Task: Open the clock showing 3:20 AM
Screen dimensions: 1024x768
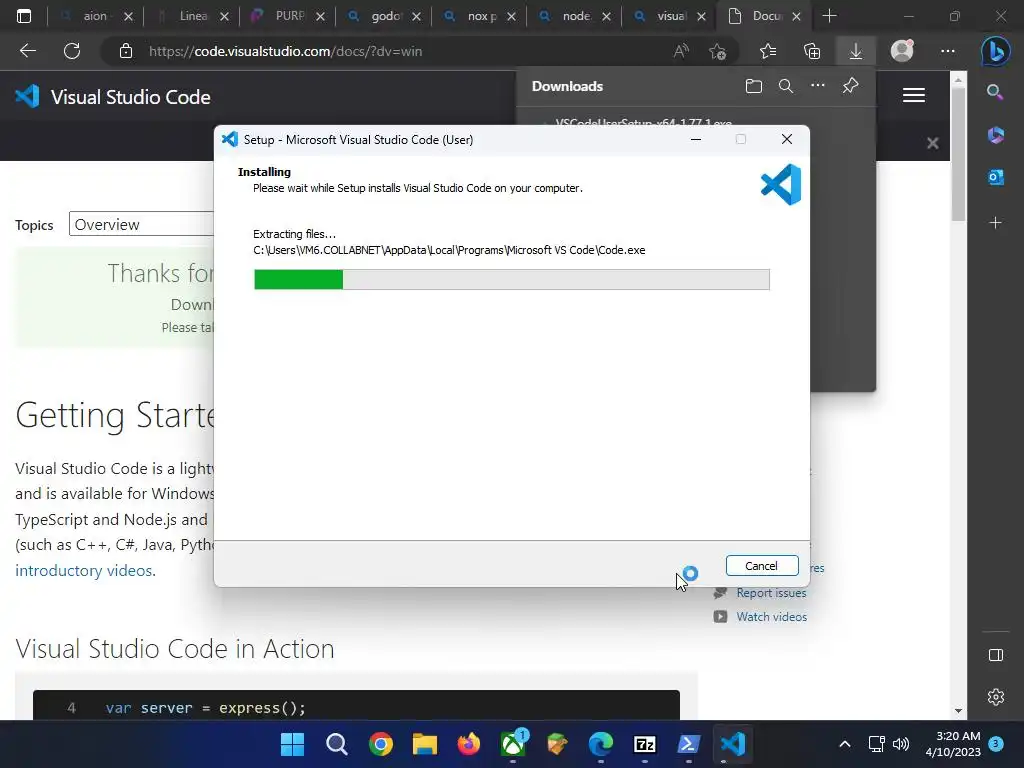Action: pos(953,744)
